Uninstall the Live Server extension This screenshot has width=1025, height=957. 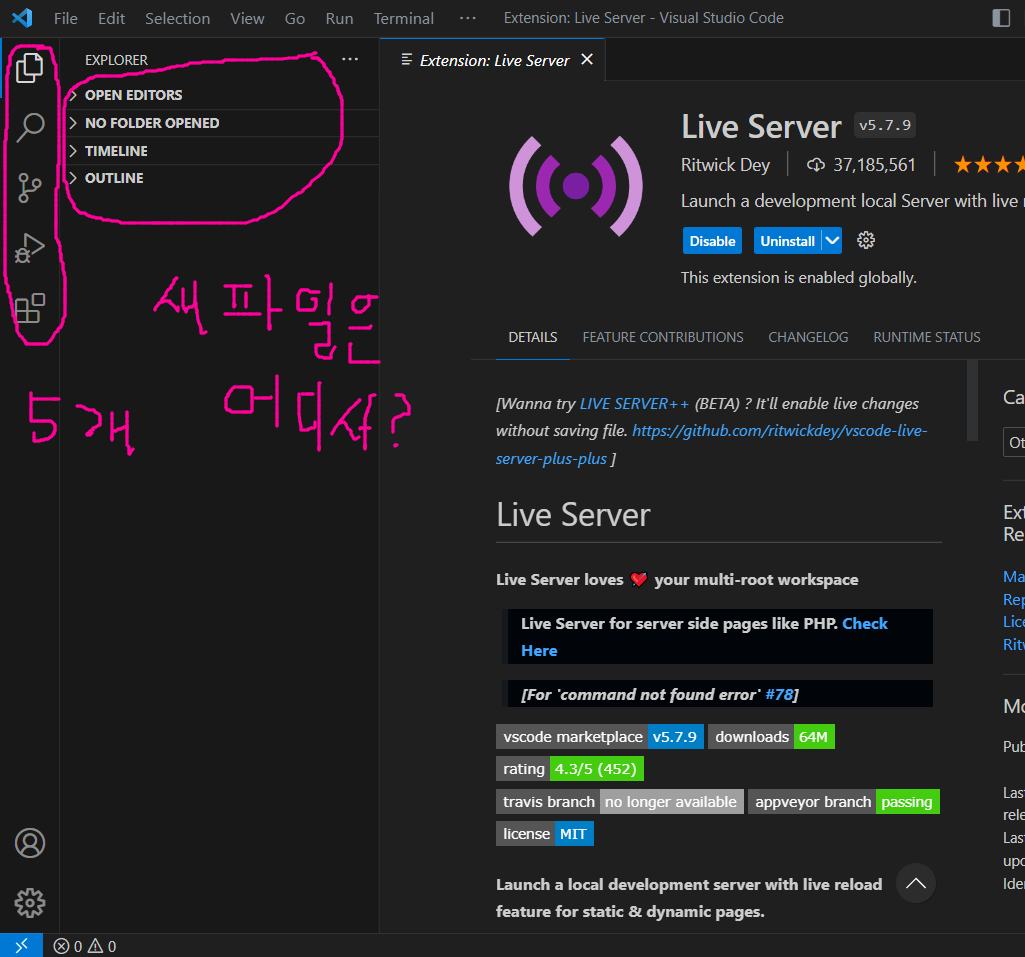(x=787, y=241)
